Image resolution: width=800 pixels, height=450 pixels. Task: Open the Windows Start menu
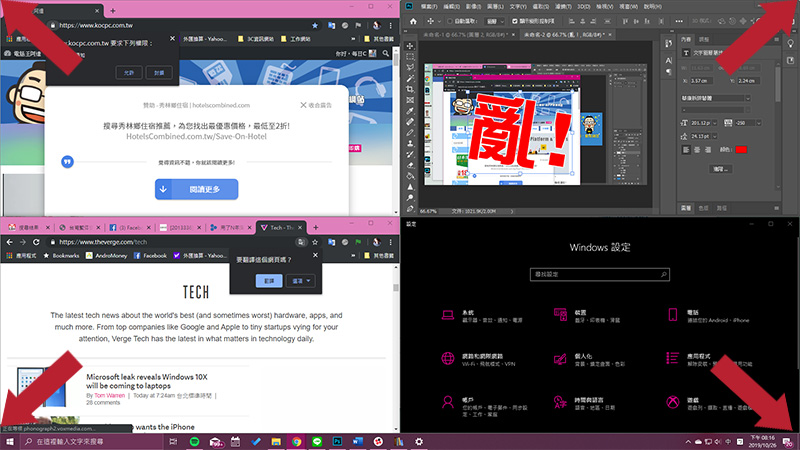click(10, 442)
